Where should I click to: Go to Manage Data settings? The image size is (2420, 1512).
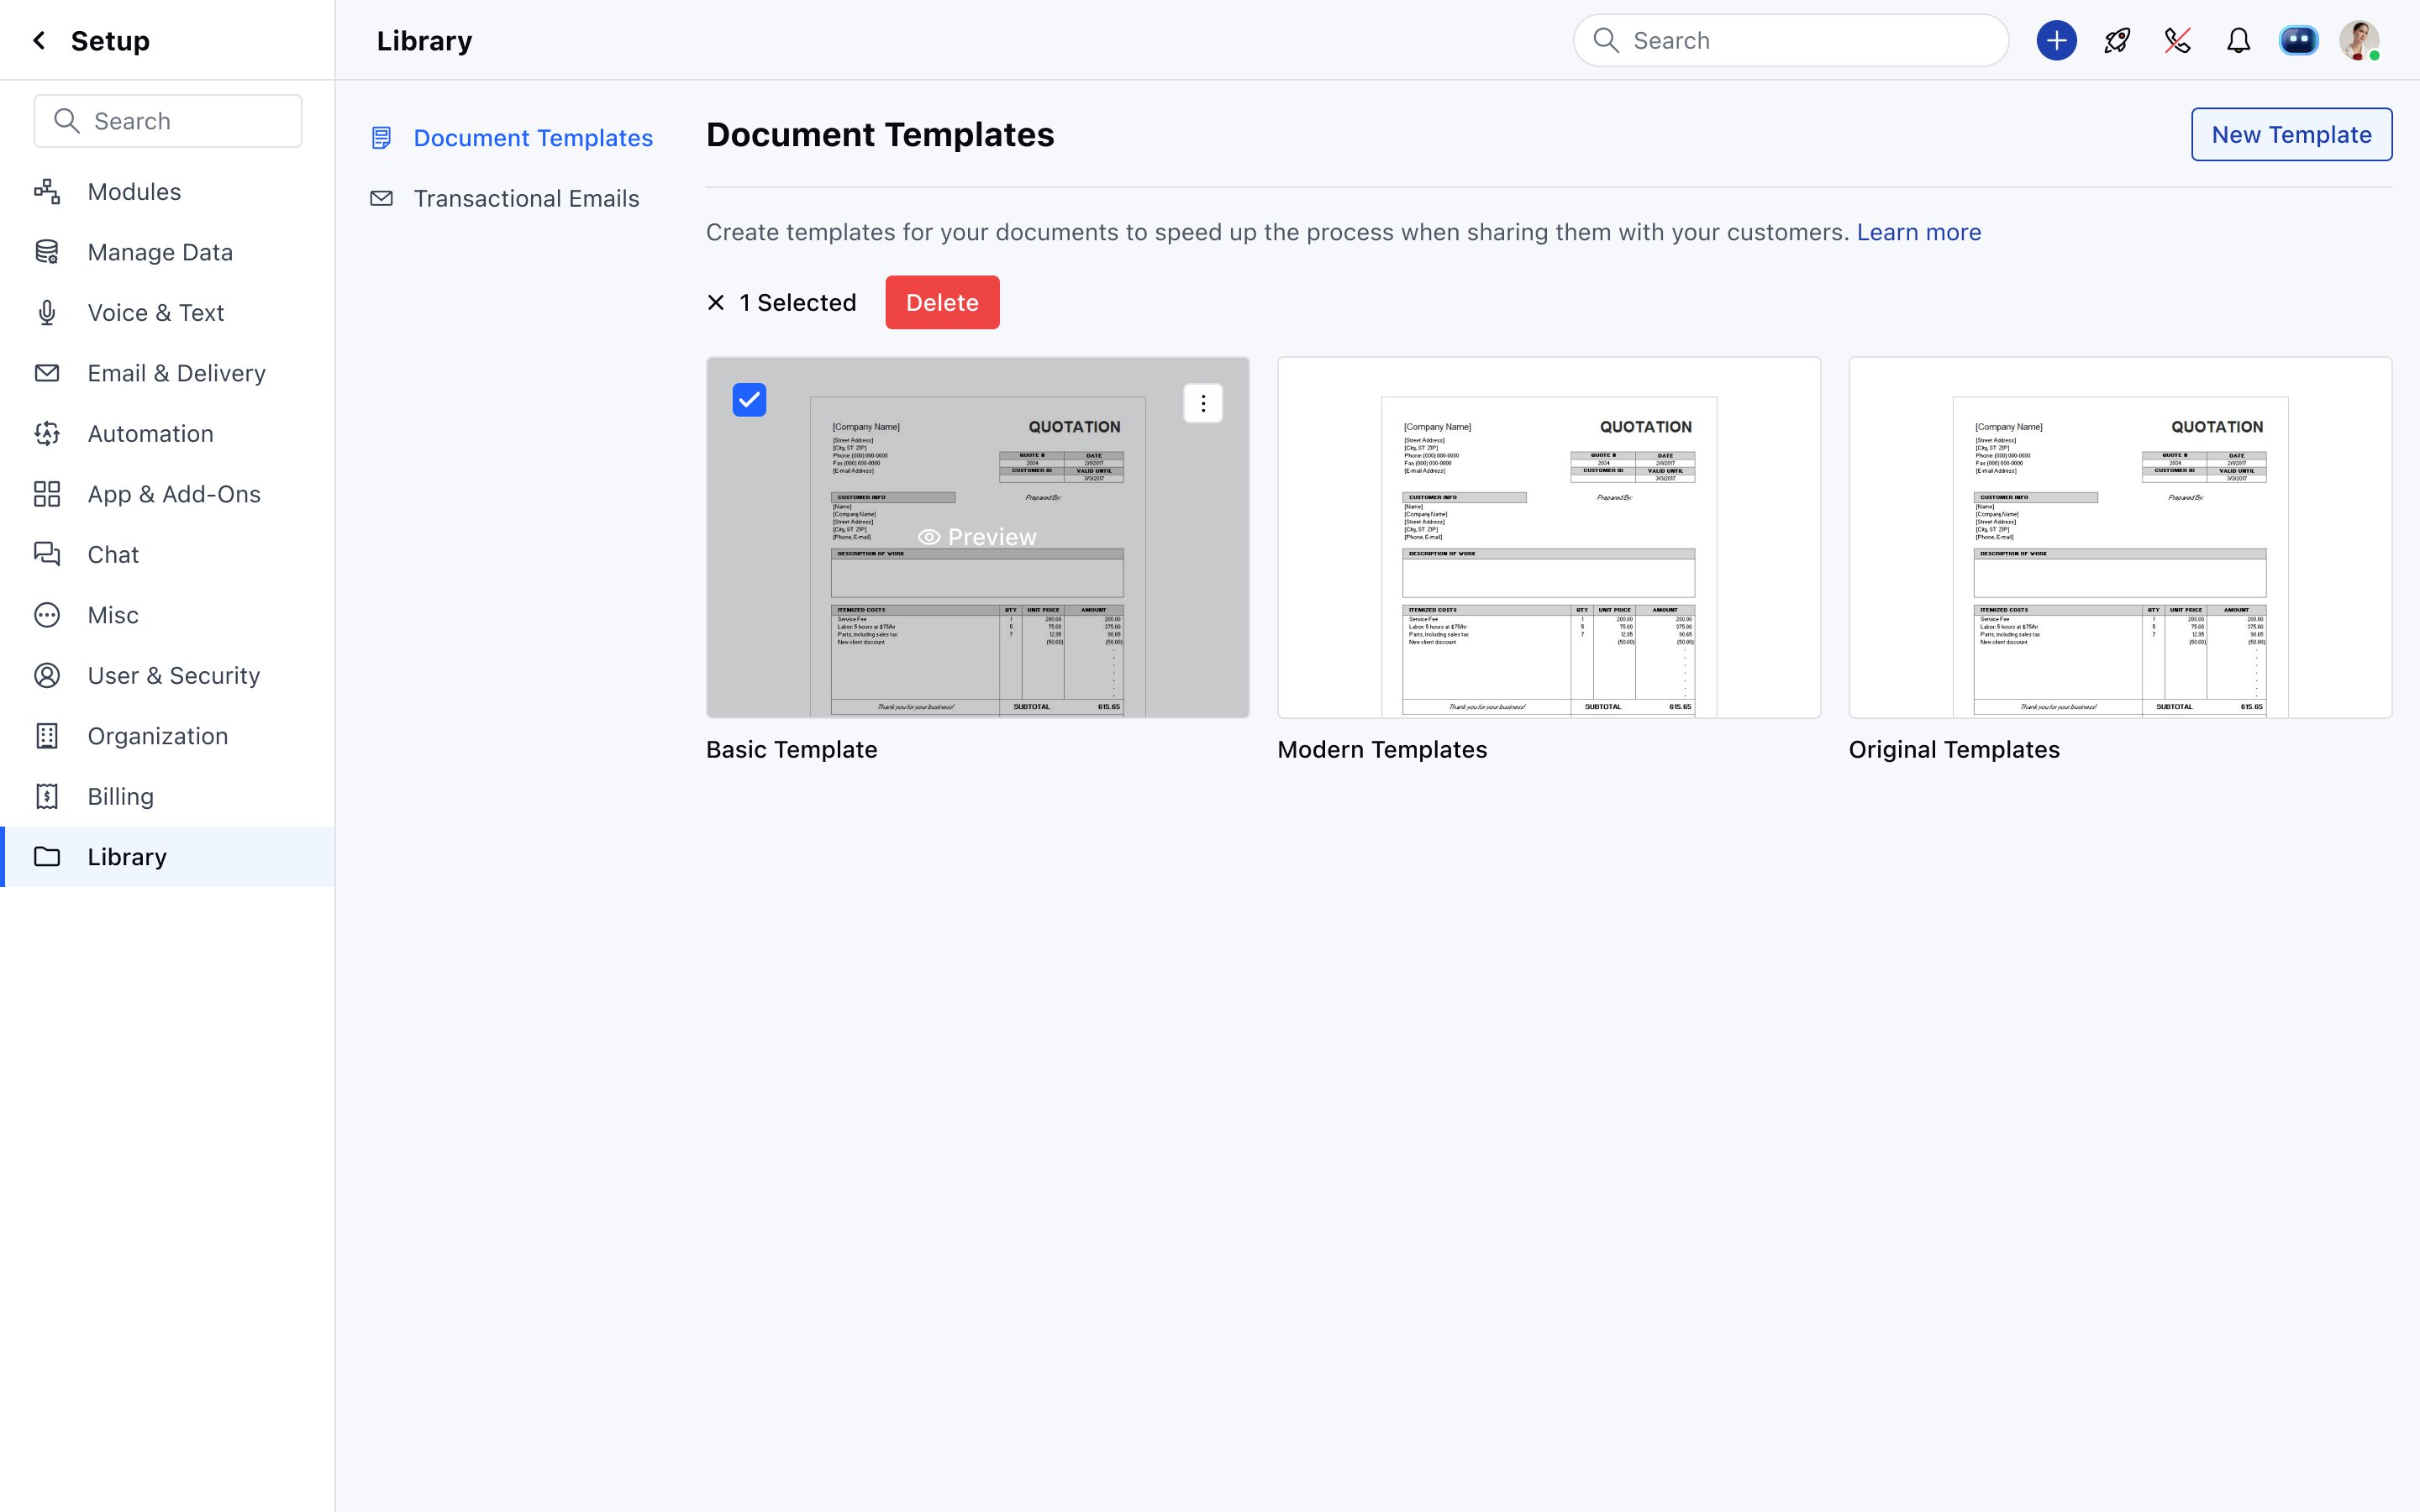pos(168,252)
